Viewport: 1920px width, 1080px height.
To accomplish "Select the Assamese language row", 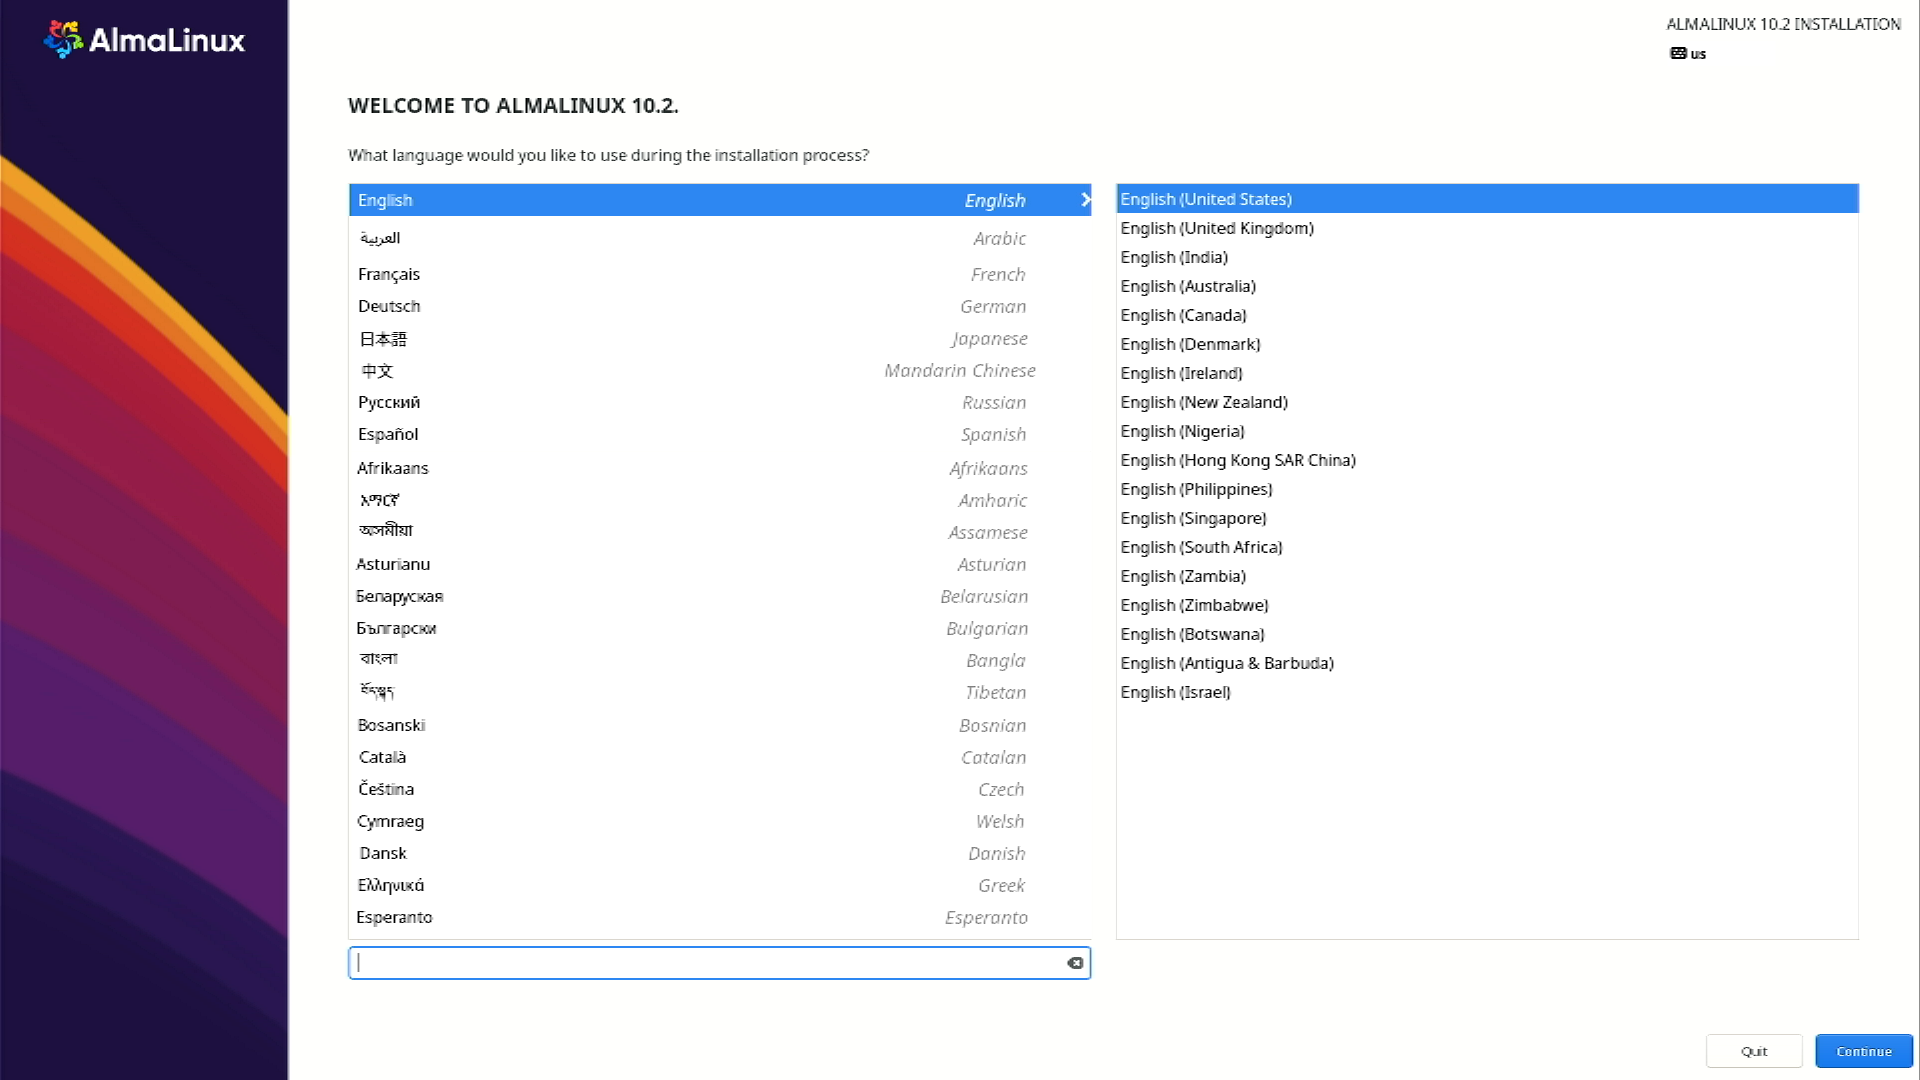I will point(720,532).
